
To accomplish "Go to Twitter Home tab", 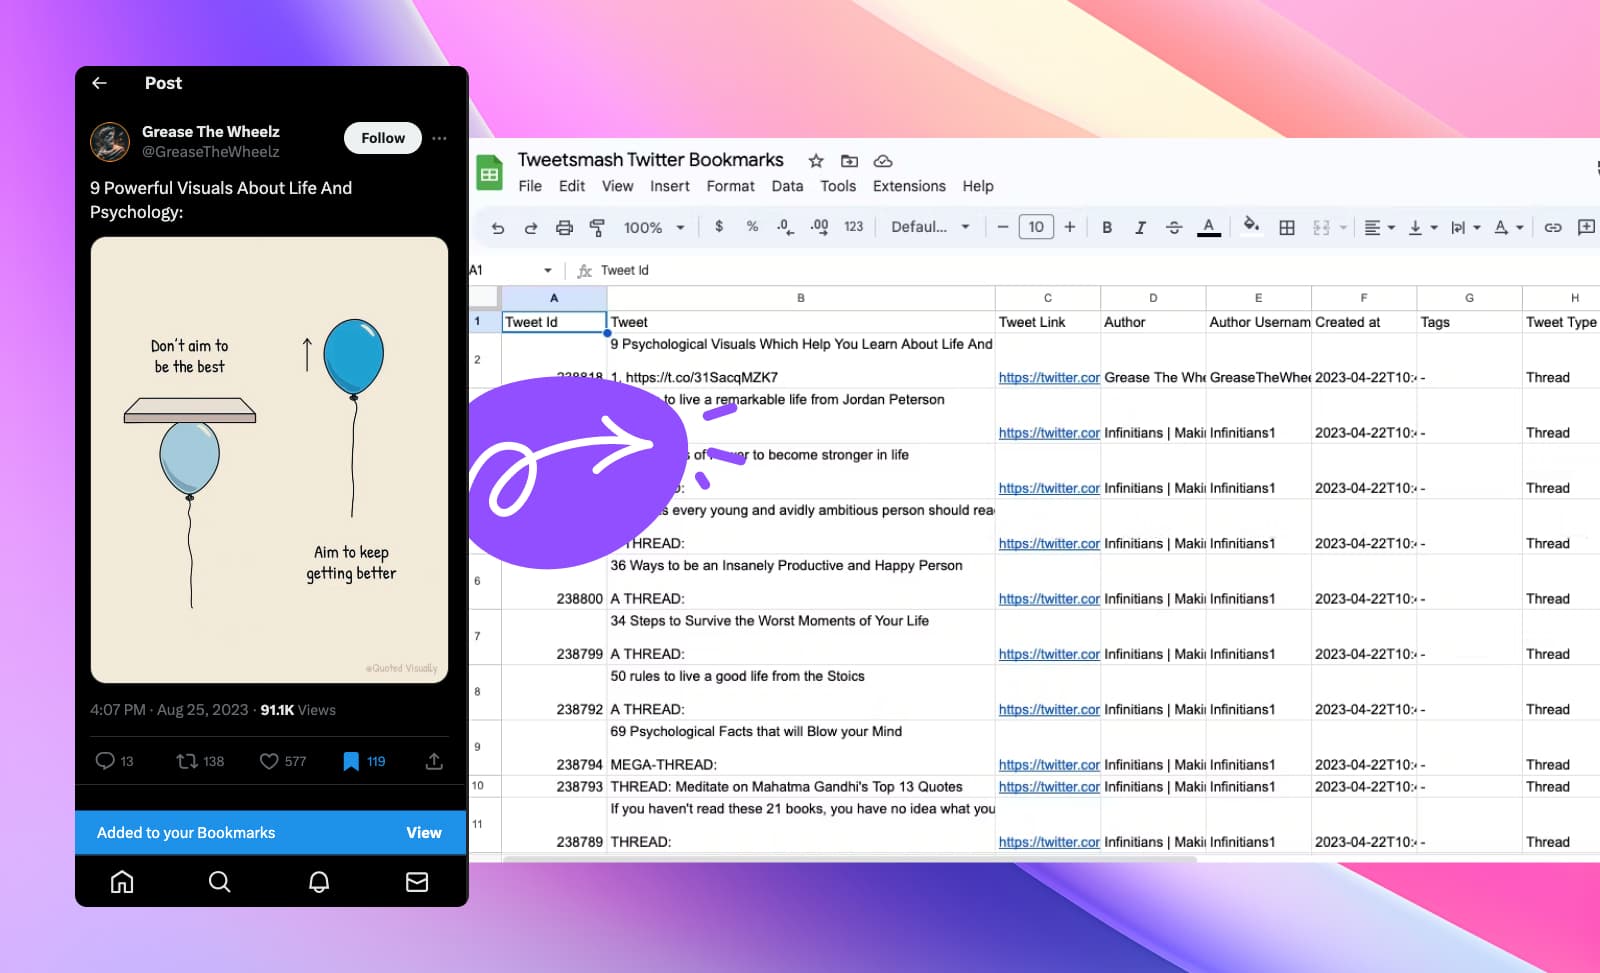I will point(122,881).
